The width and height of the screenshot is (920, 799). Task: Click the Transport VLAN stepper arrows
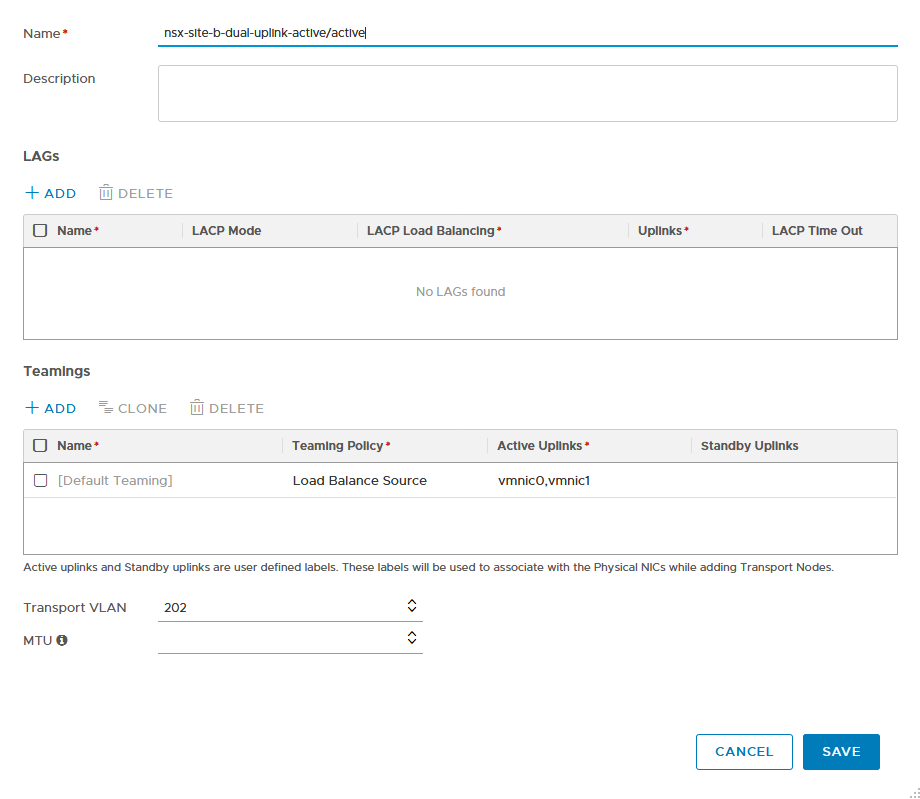(411, 606)
